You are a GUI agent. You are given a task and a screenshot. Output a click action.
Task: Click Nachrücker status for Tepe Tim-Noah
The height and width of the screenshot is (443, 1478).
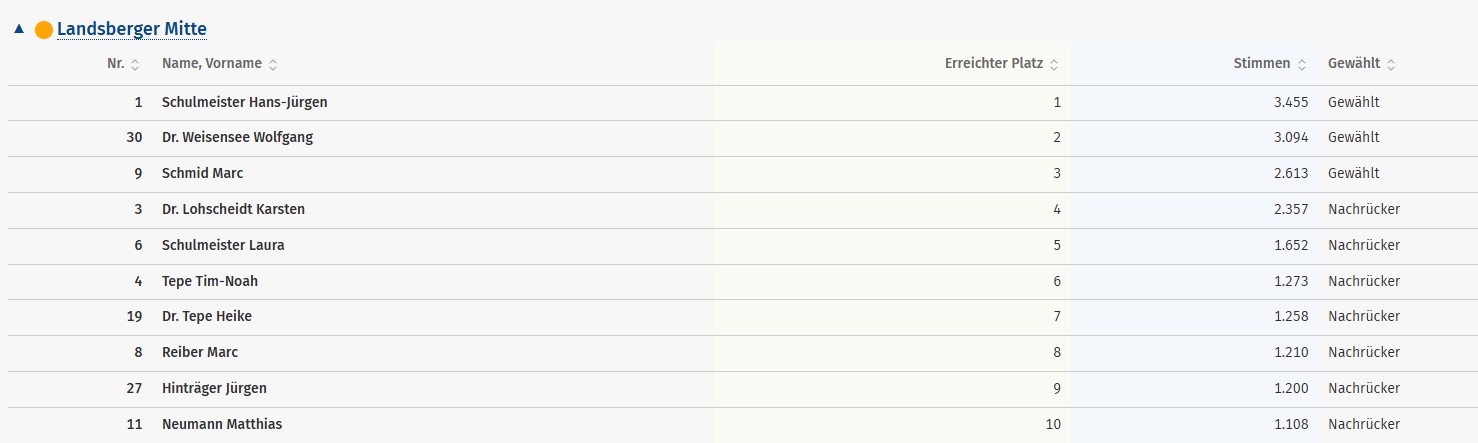(1363, 281)
